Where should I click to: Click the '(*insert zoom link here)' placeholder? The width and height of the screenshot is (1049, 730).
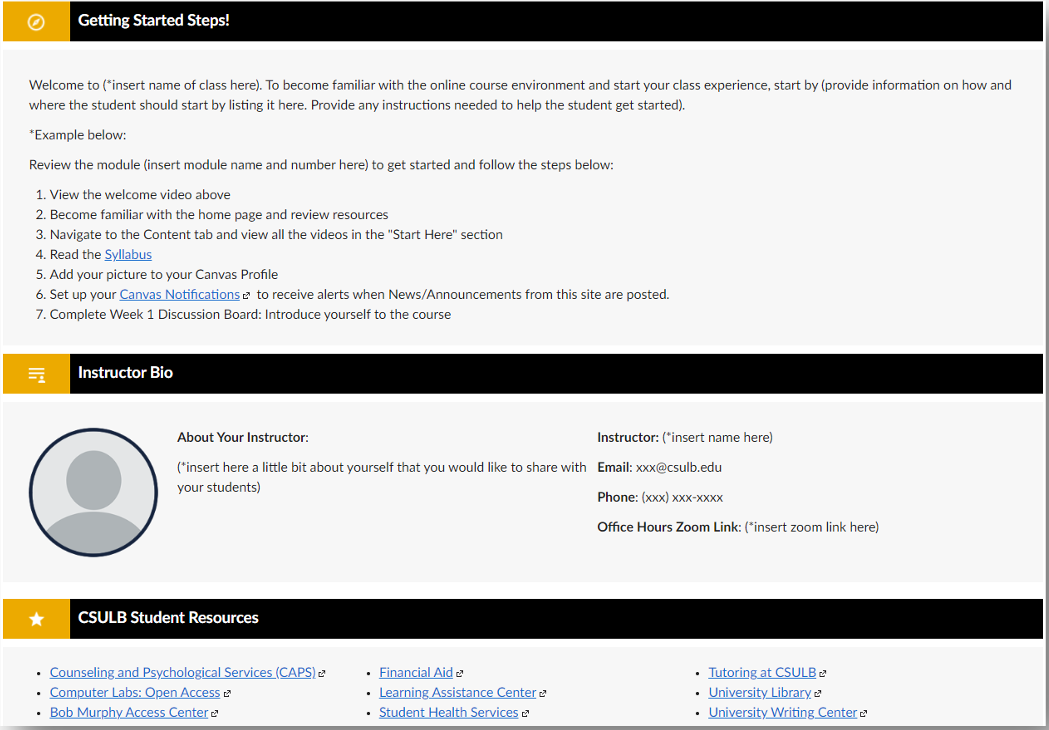click(812, 527)
